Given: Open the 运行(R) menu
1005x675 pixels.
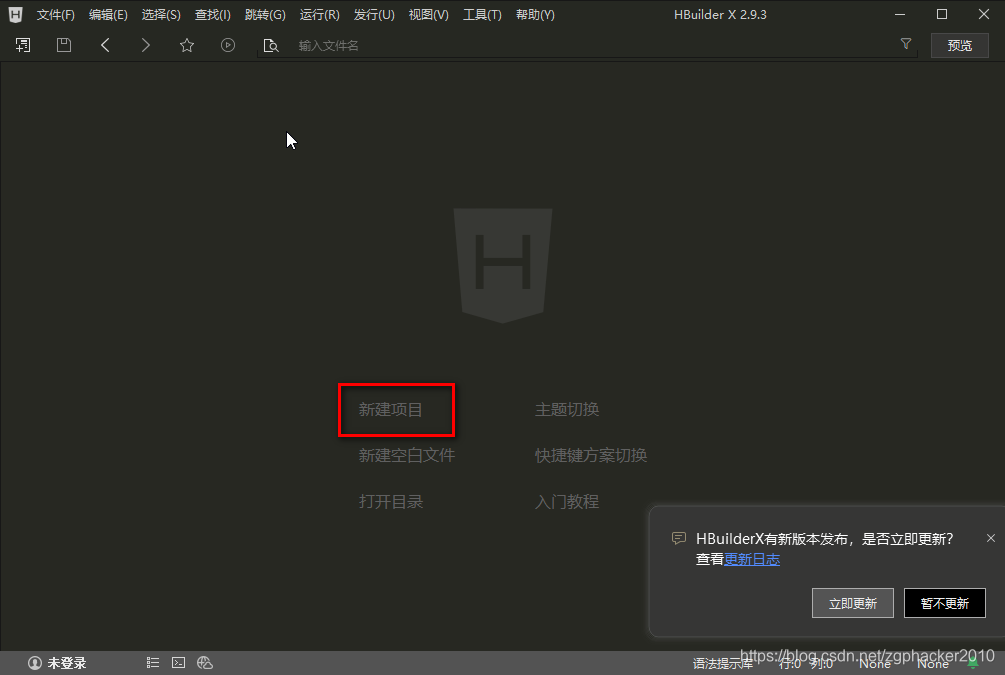Looking at the screenshot, I should tap(320, 15).
